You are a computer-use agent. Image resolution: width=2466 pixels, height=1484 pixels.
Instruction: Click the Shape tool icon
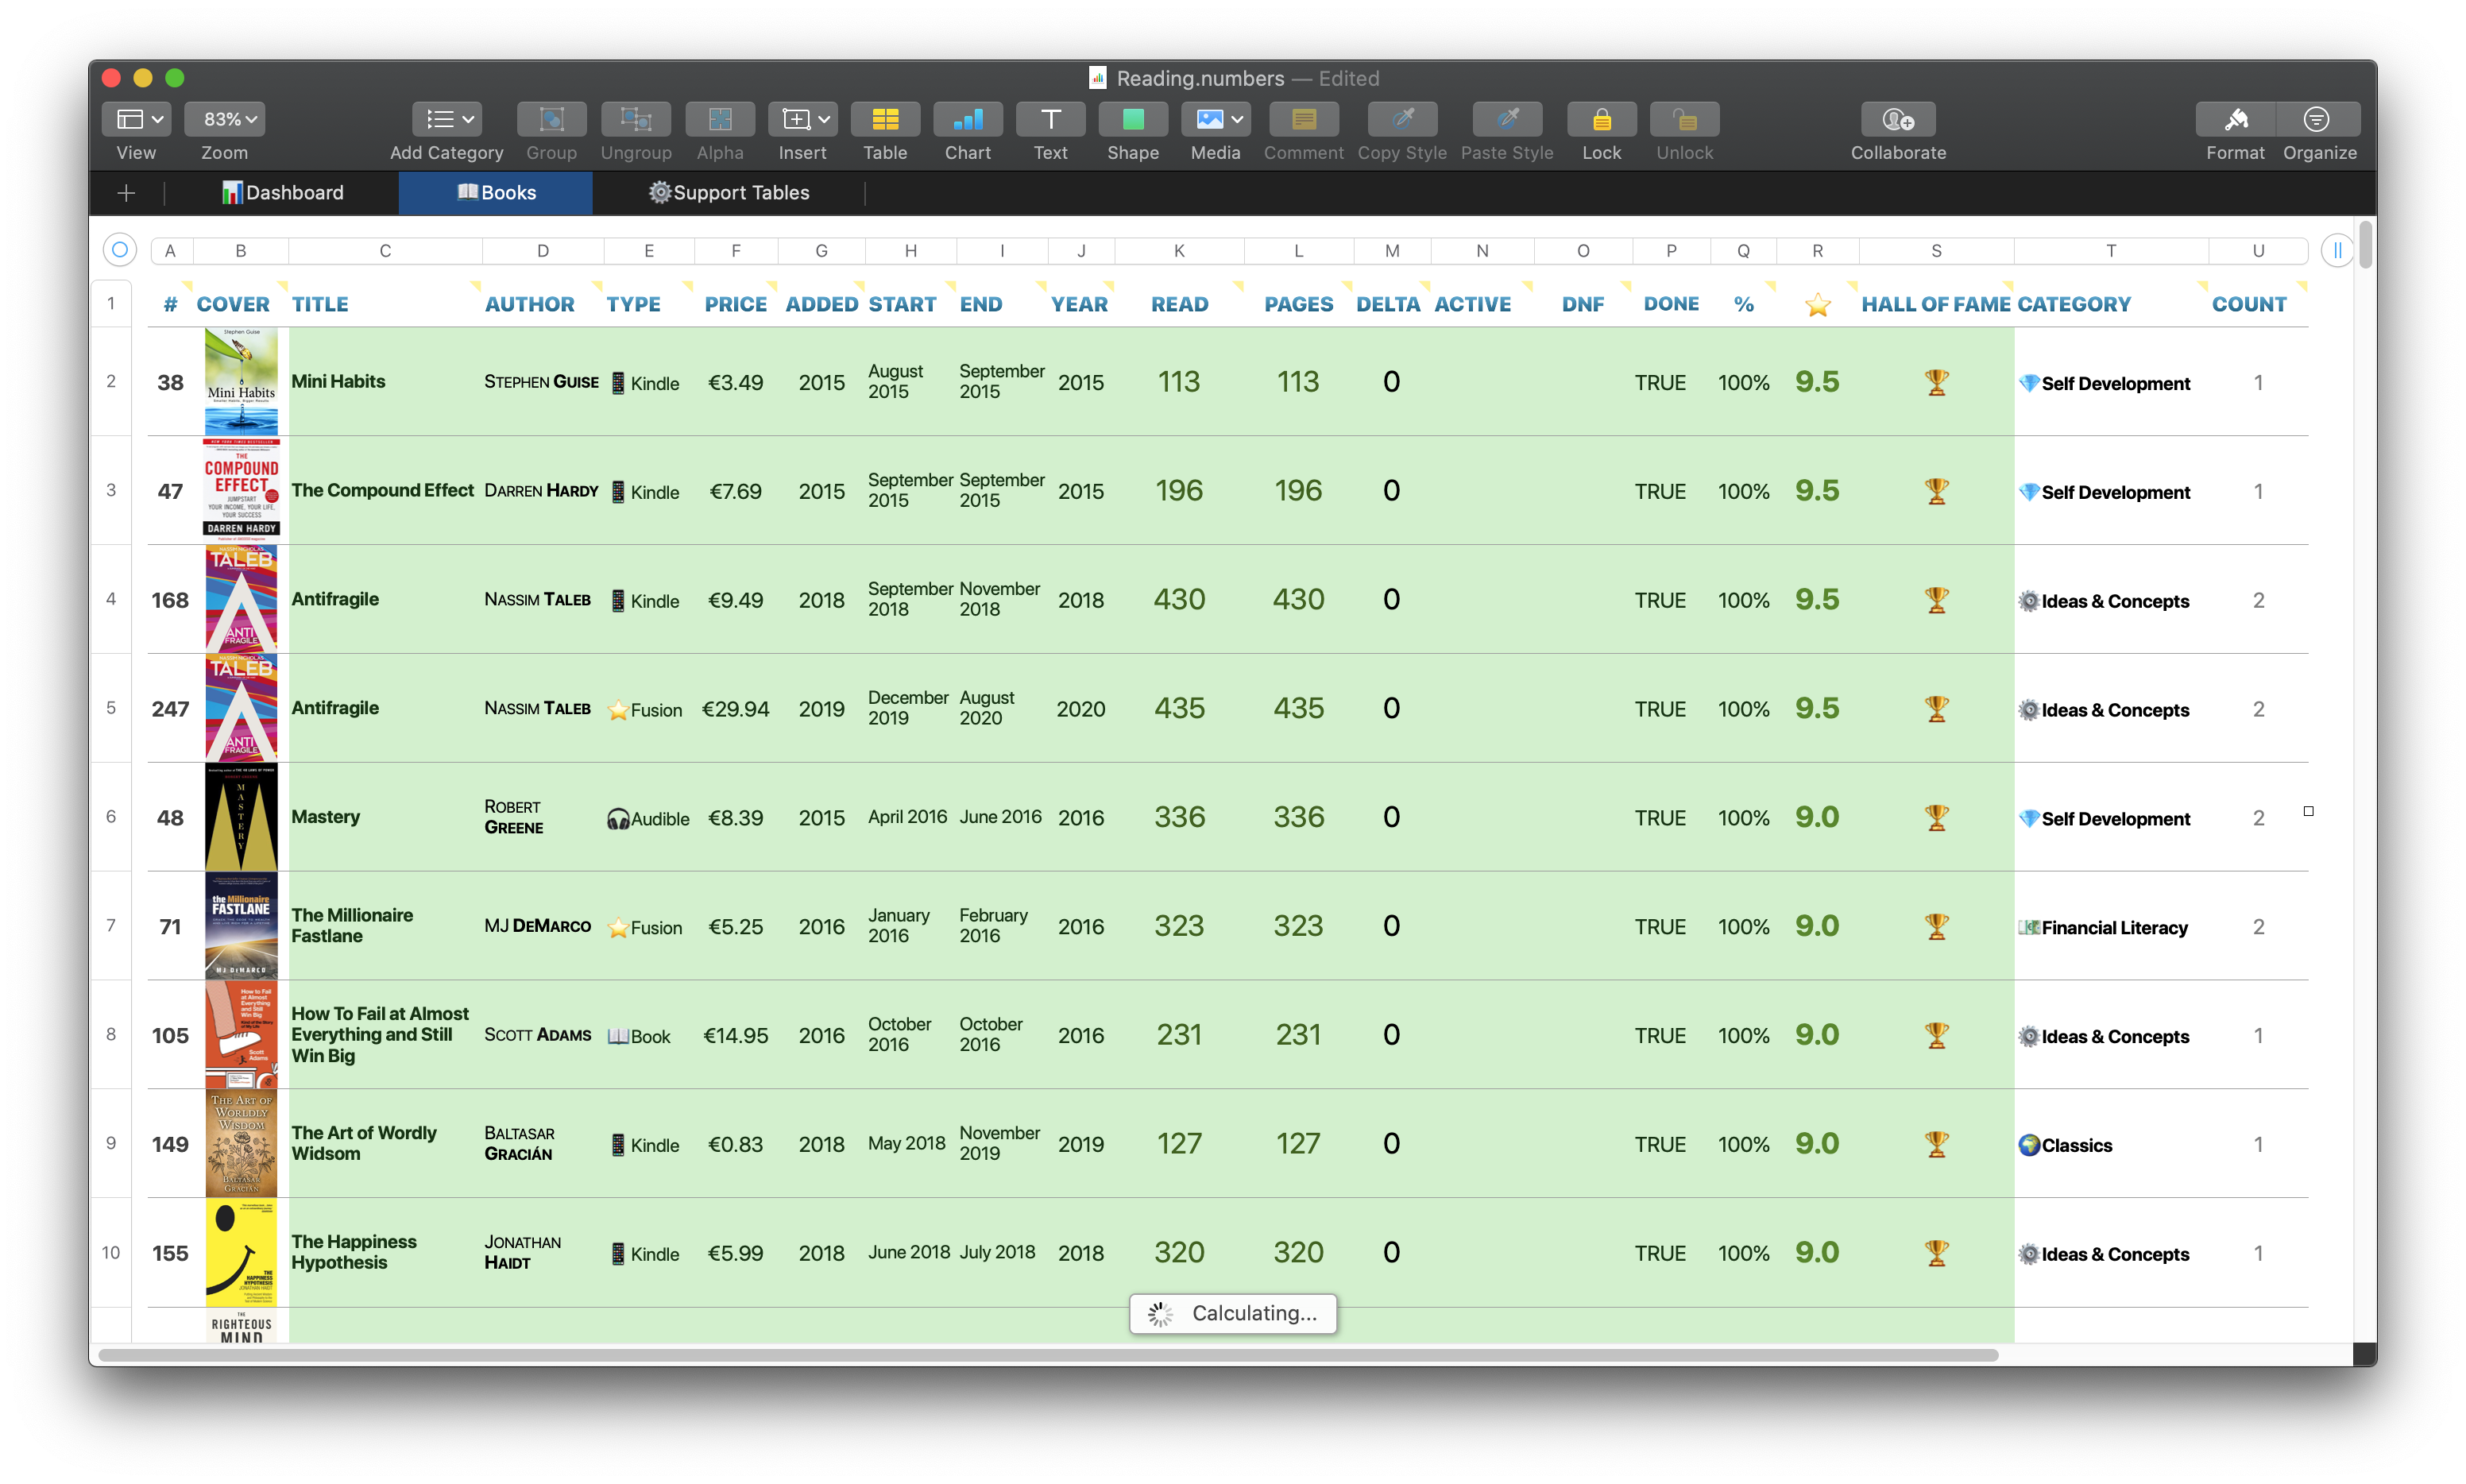1132,120
